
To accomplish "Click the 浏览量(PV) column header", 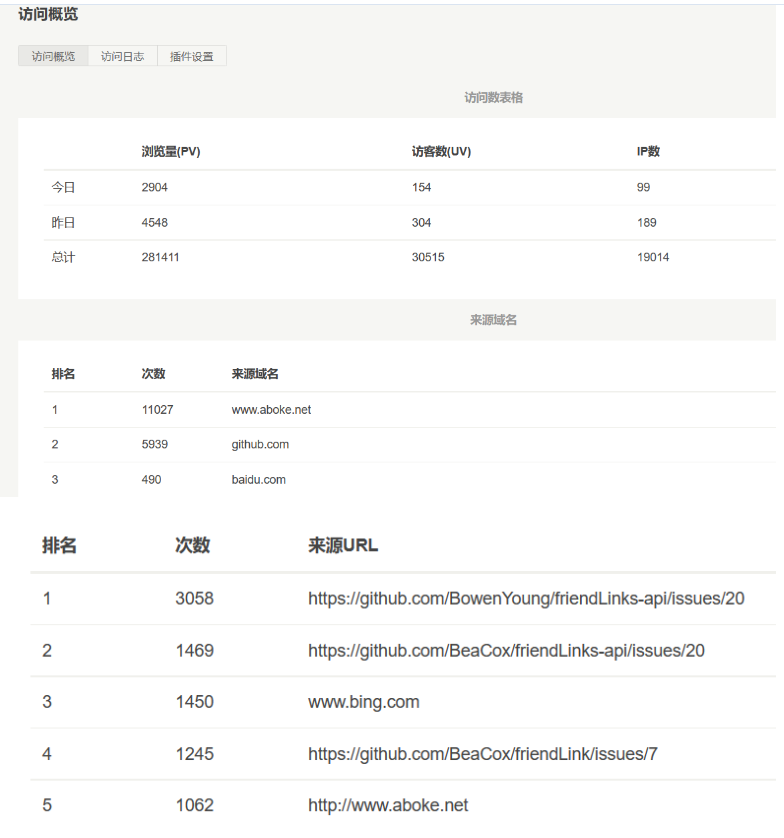I will point(171,152).
